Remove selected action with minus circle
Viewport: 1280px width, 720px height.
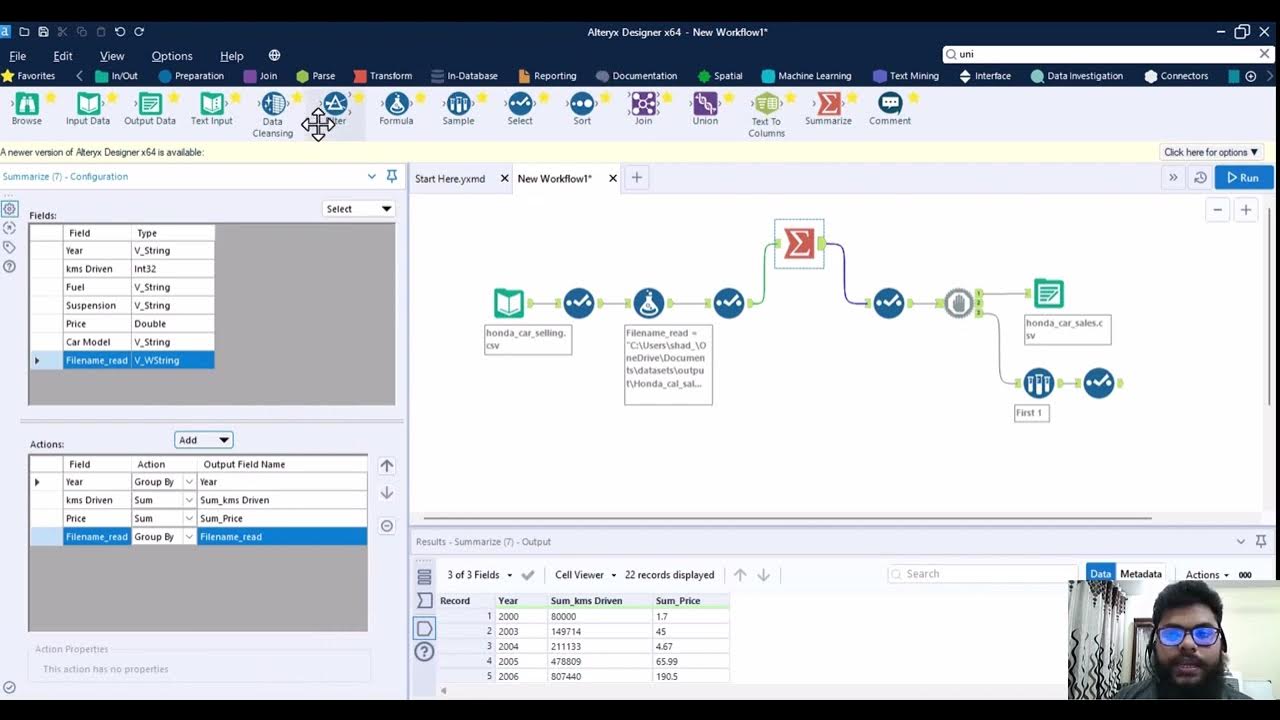tap(387, 526)
